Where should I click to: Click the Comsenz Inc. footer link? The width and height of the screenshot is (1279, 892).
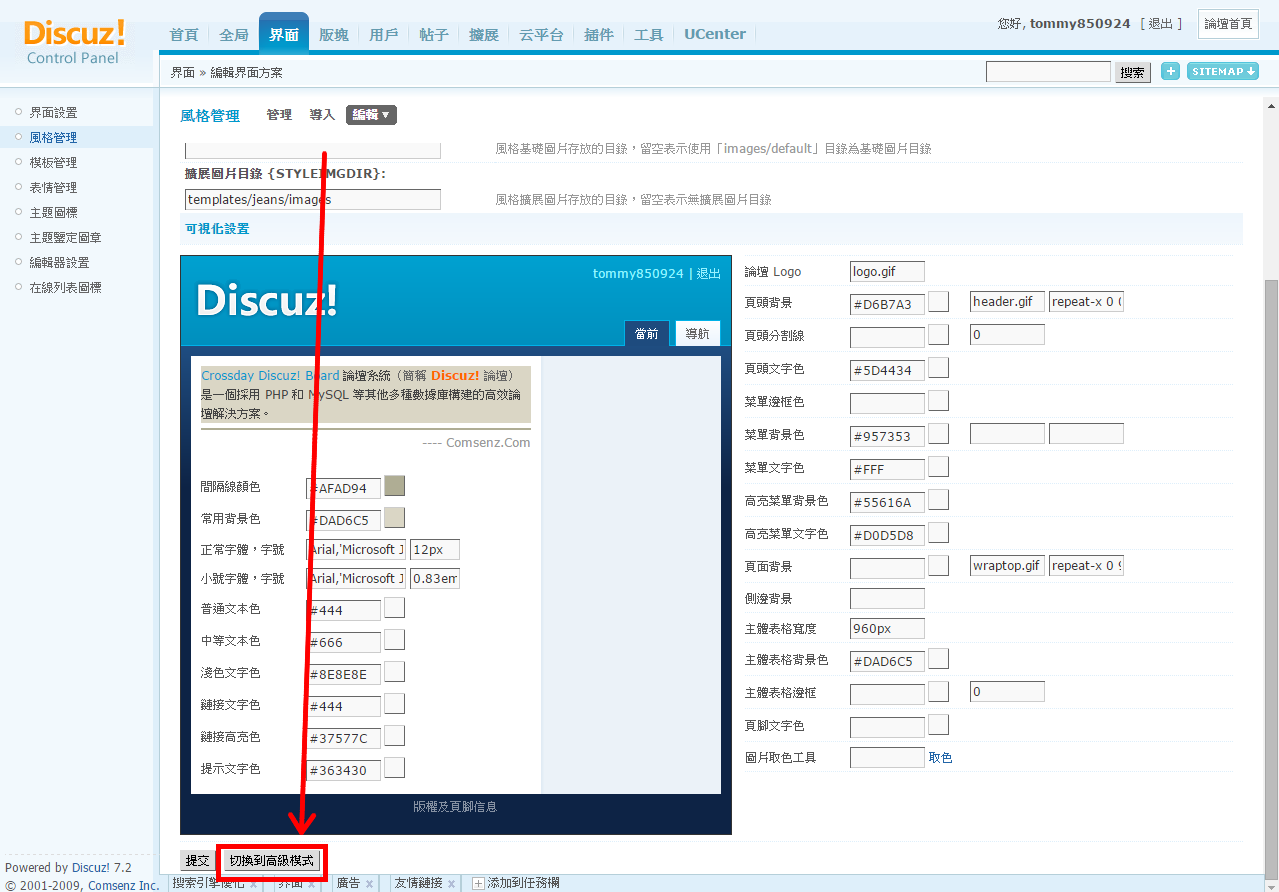pos(124,885)
